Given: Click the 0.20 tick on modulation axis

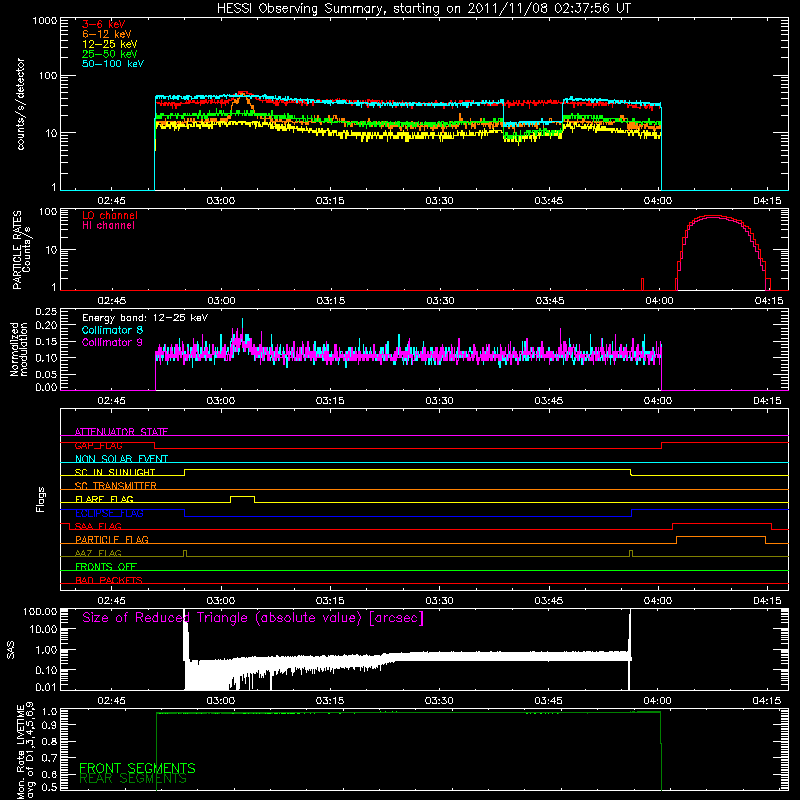Looking at the screenshot, I should 46,325.
